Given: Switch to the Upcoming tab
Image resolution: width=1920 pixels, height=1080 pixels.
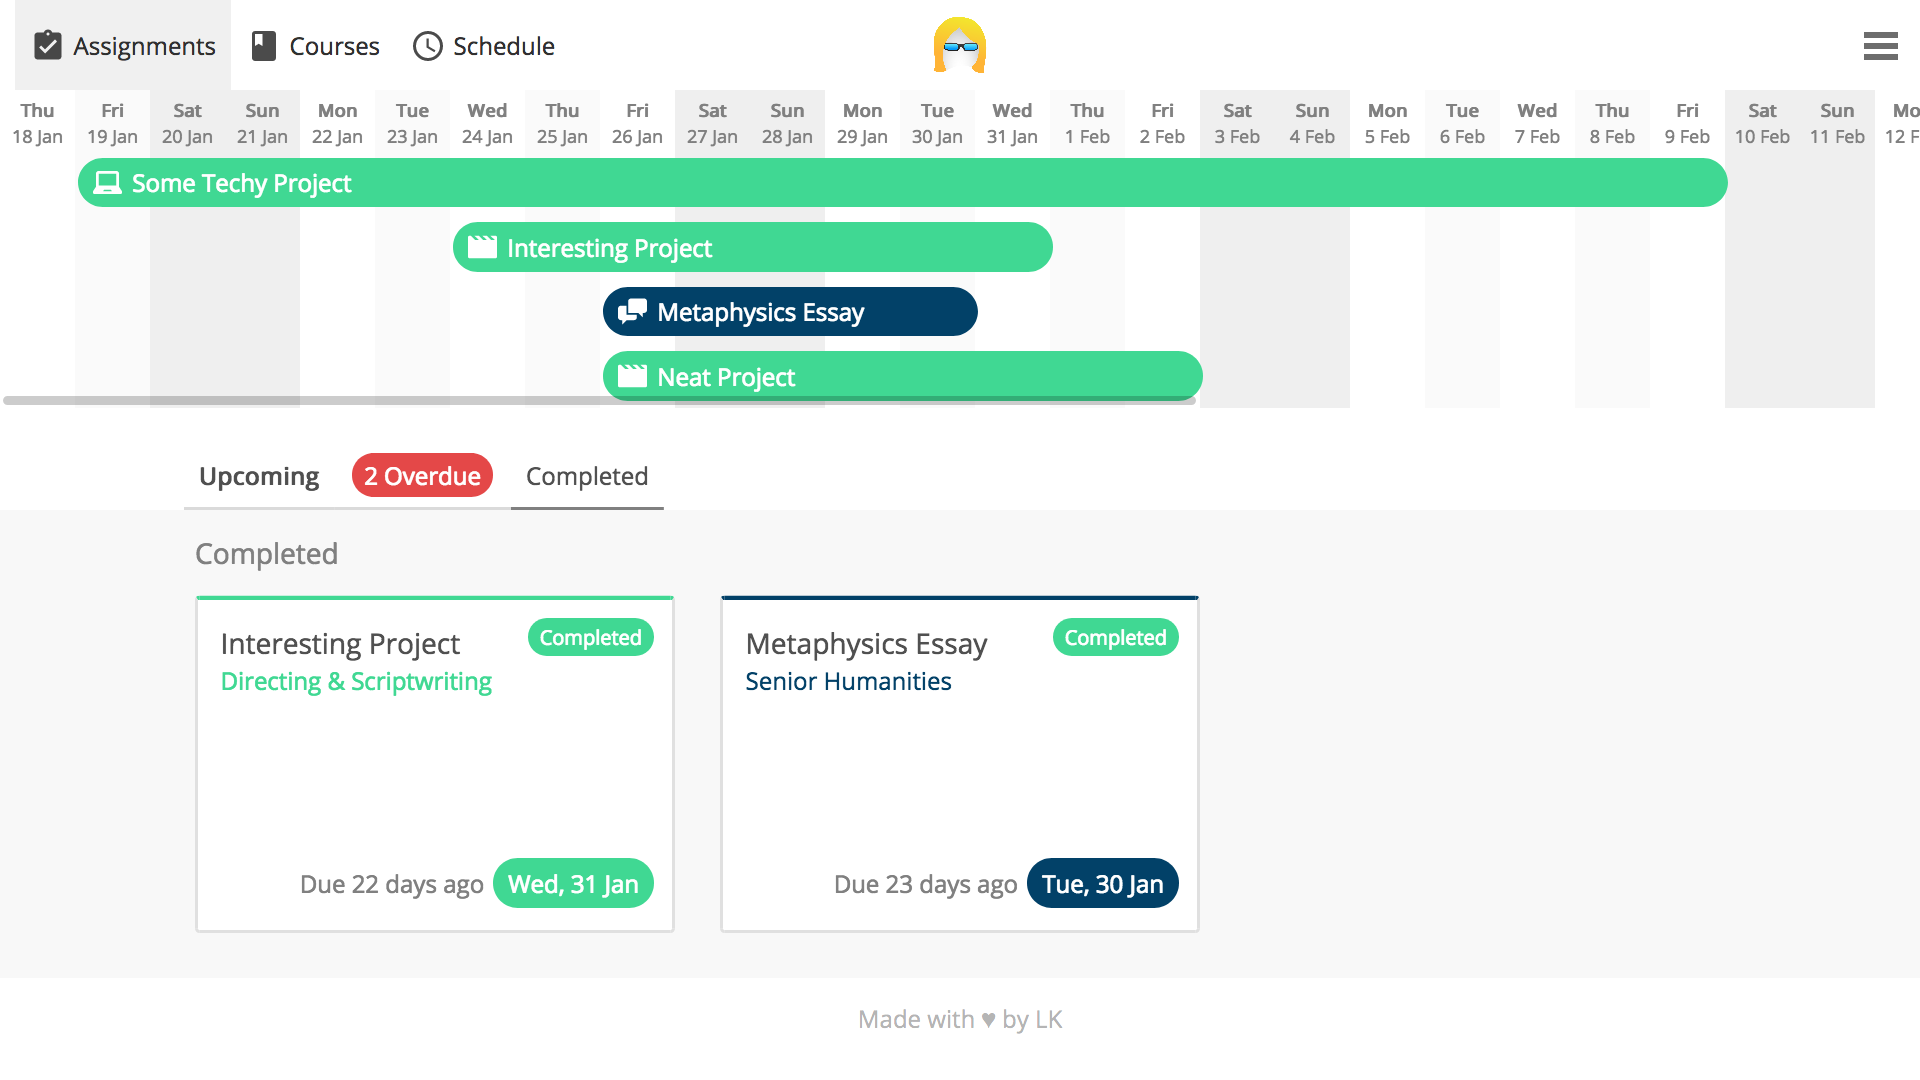Looking at the screenshot, I should click(259, 476).
